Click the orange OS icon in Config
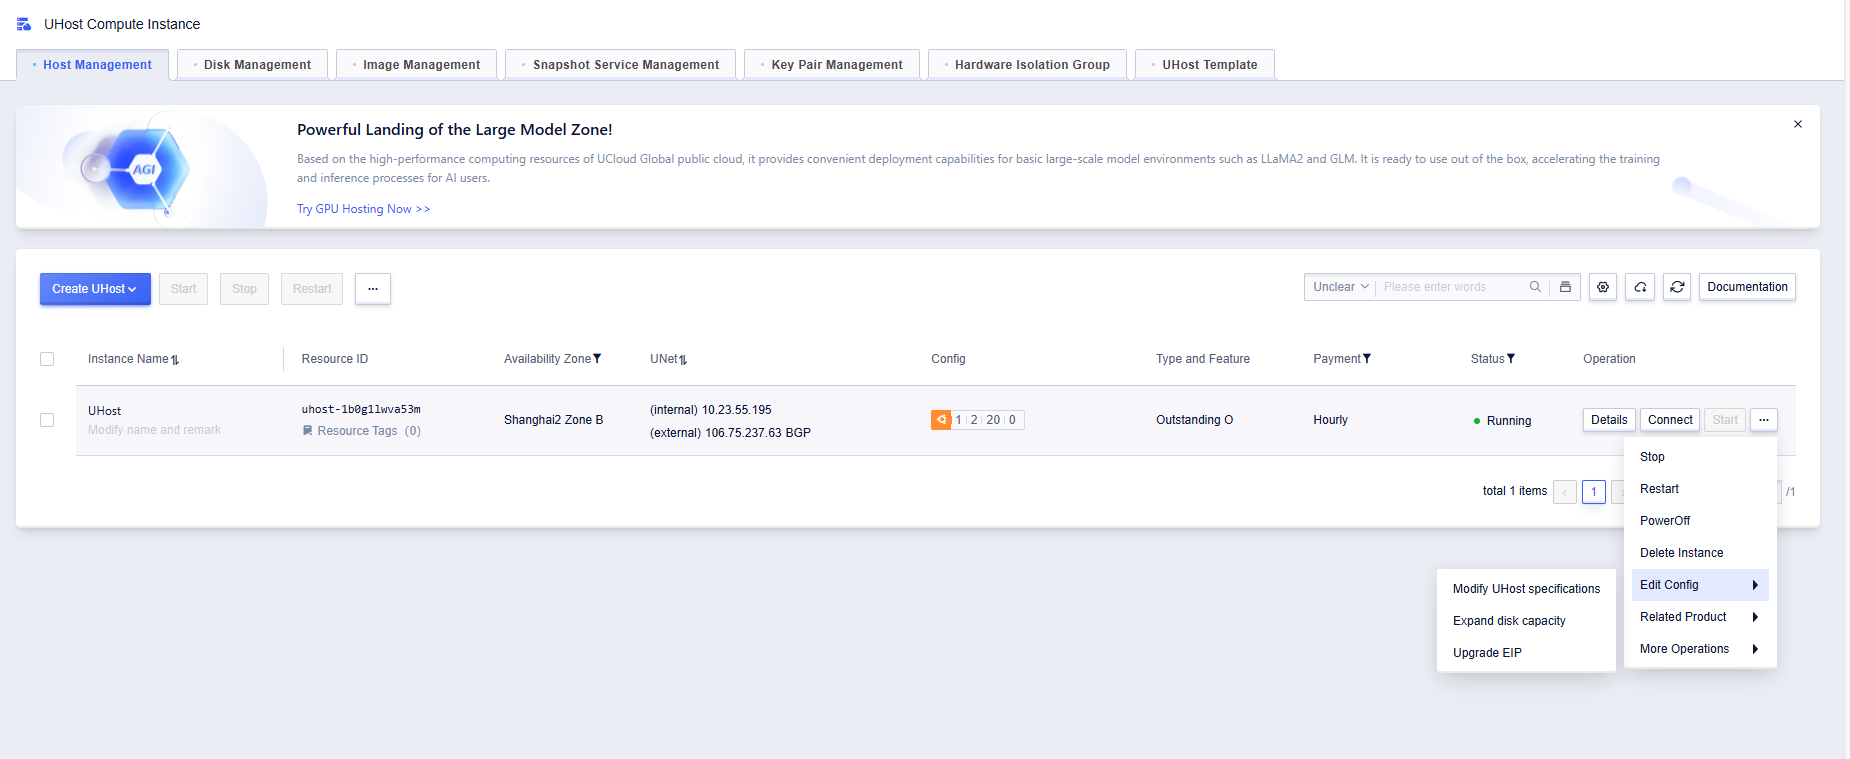The height and width of the screenshot is (759, 1850). pyautogui.click(x=941, y=420)
